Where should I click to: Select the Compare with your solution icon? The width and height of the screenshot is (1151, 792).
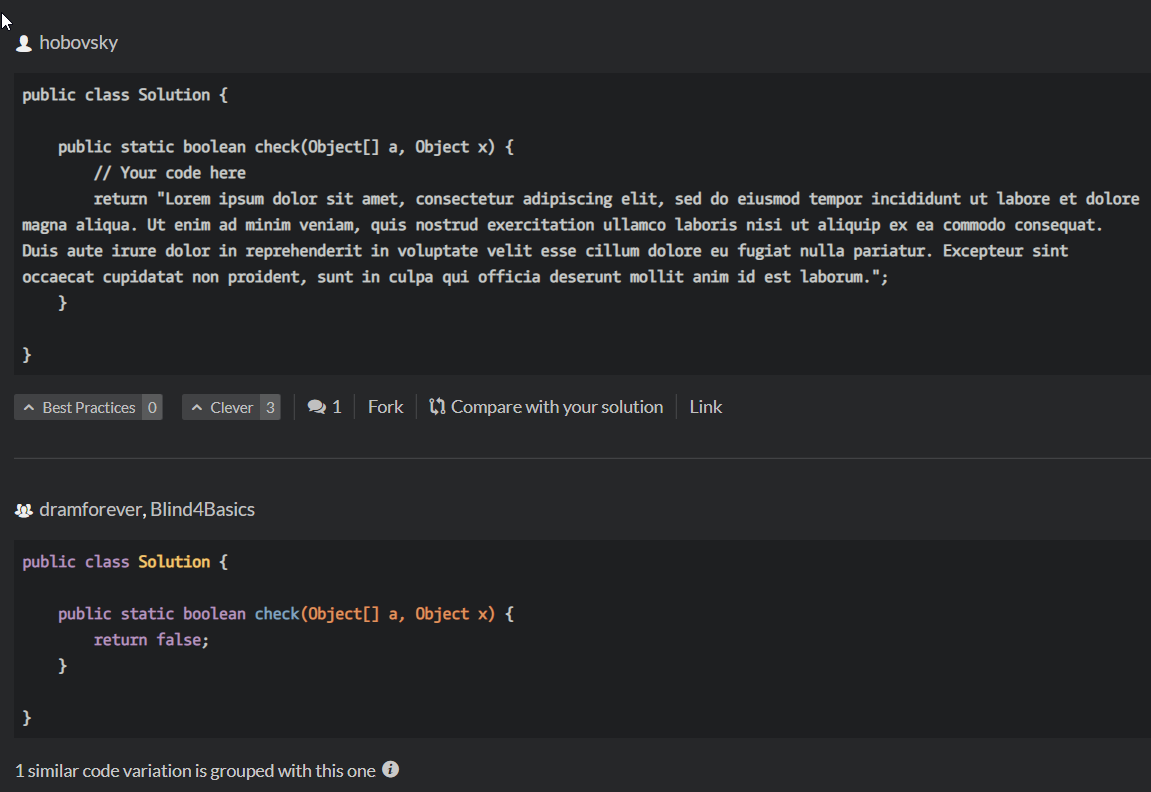coord(436,406)
